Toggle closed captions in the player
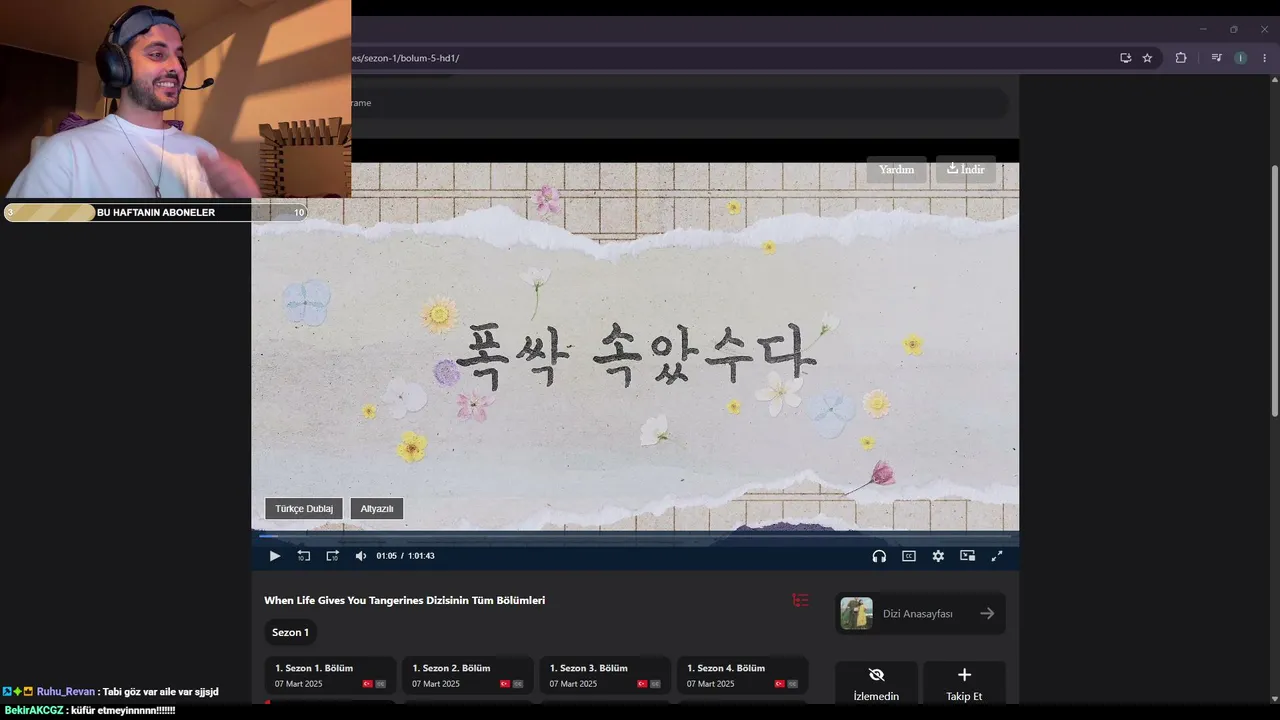Viewport: 1280px width, 720px height. pyautogui.click(x=909, y=556)
